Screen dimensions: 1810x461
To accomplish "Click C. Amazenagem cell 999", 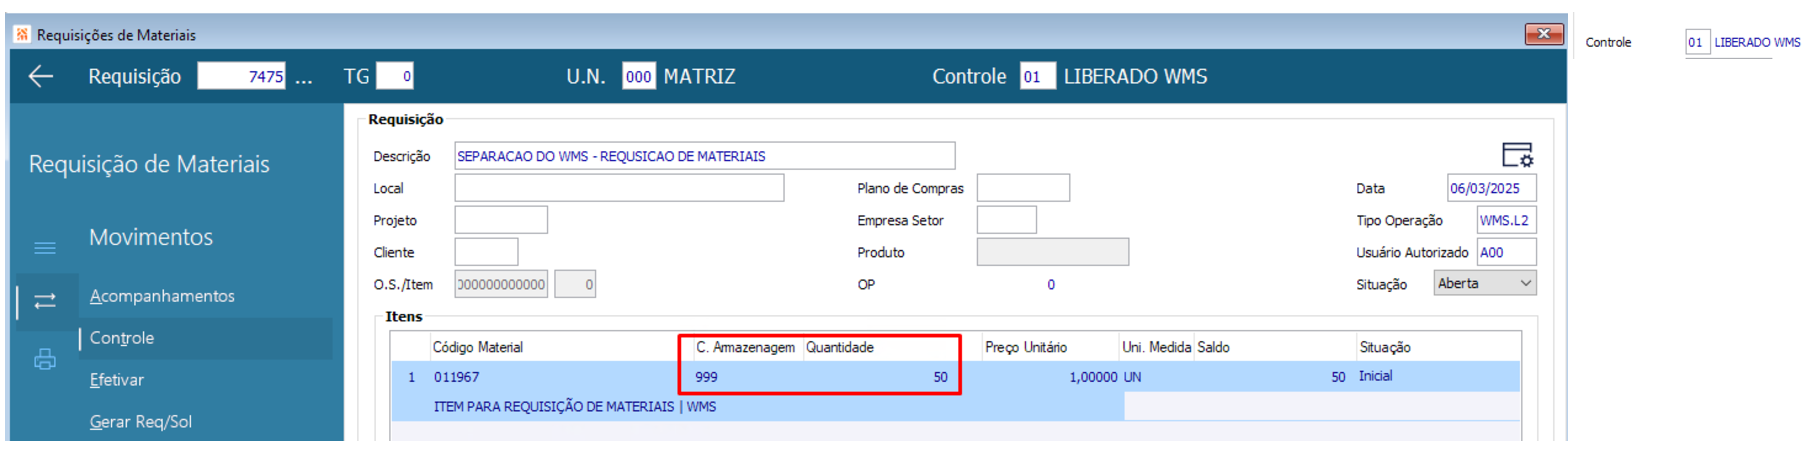I will pos(706,377).
